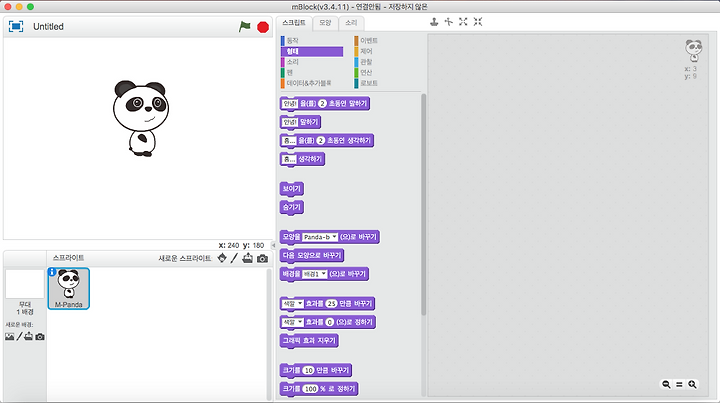
Task: Click the 100 value in the size set block
Action: pos(310,389)
